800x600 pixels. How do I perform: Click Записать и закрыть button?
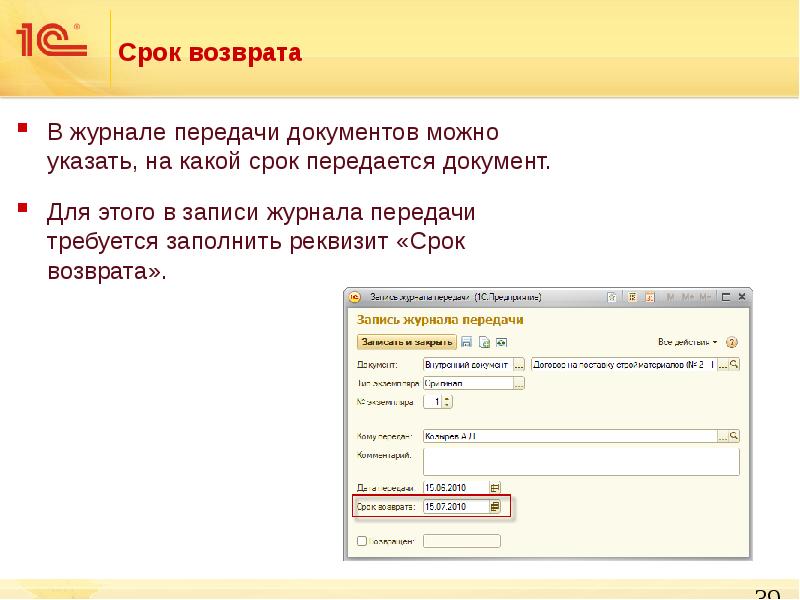point(403,341)
